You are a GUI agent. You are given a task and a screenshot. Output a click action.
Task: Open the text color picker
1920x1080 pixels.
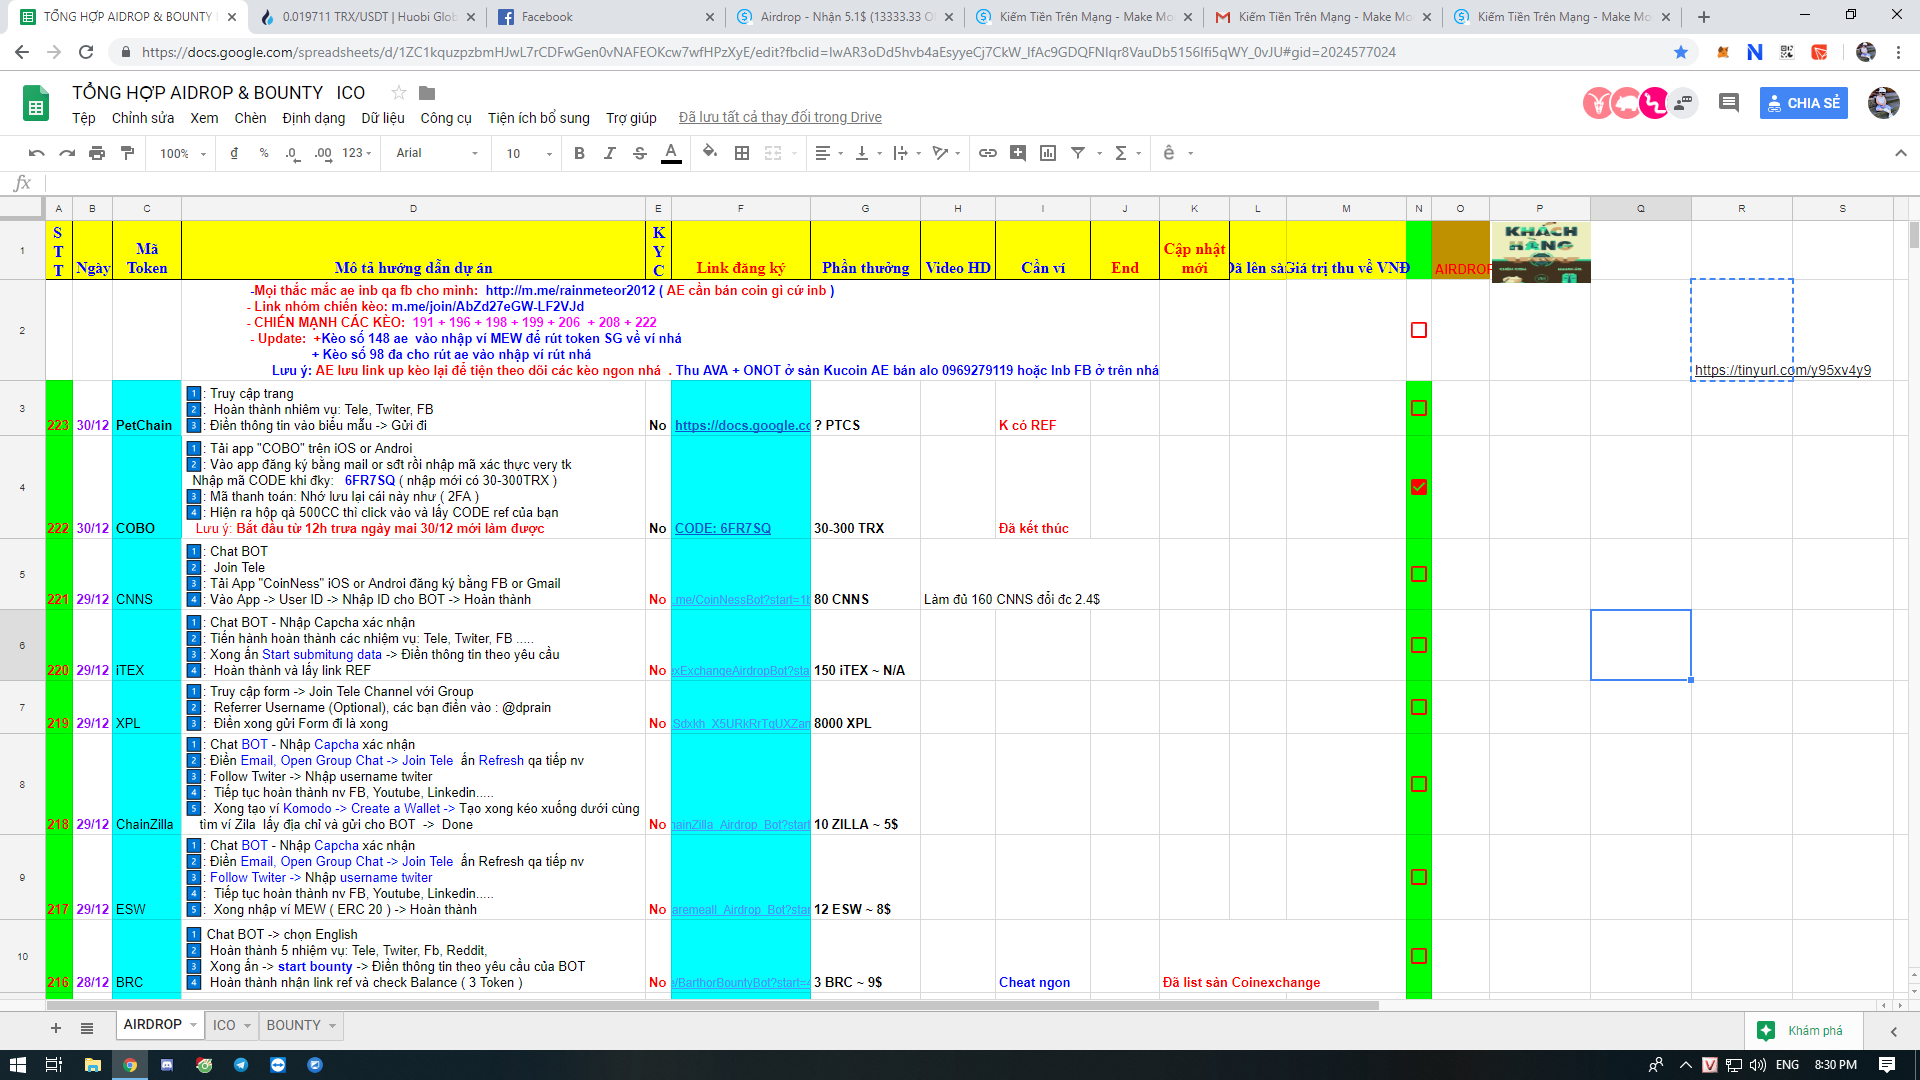[672, 153]
